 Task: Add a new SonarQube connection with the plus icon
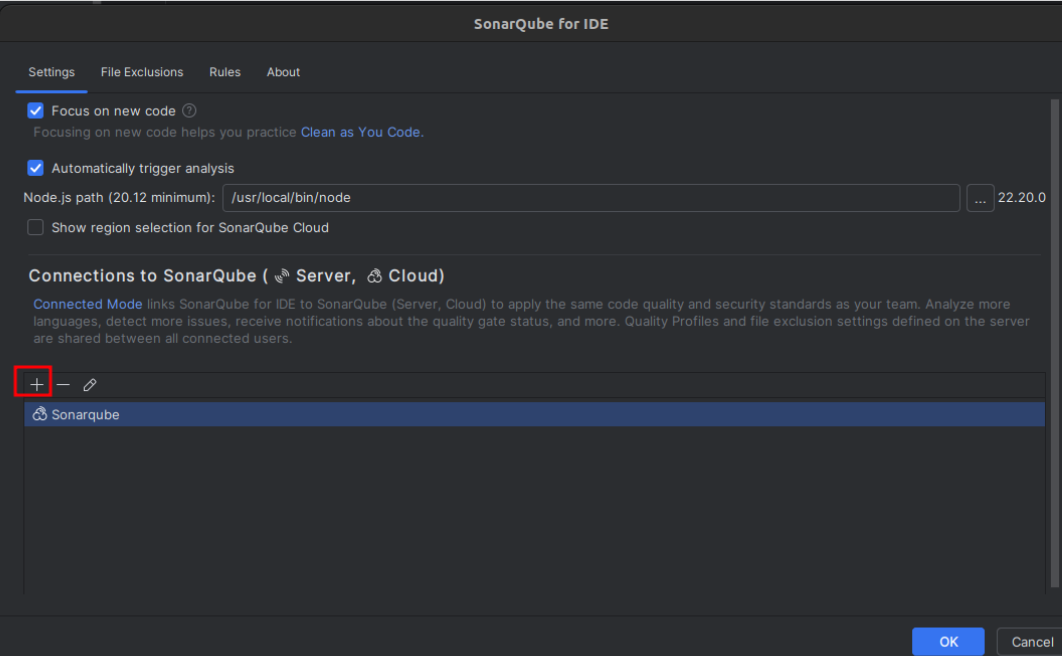[36, 383]
